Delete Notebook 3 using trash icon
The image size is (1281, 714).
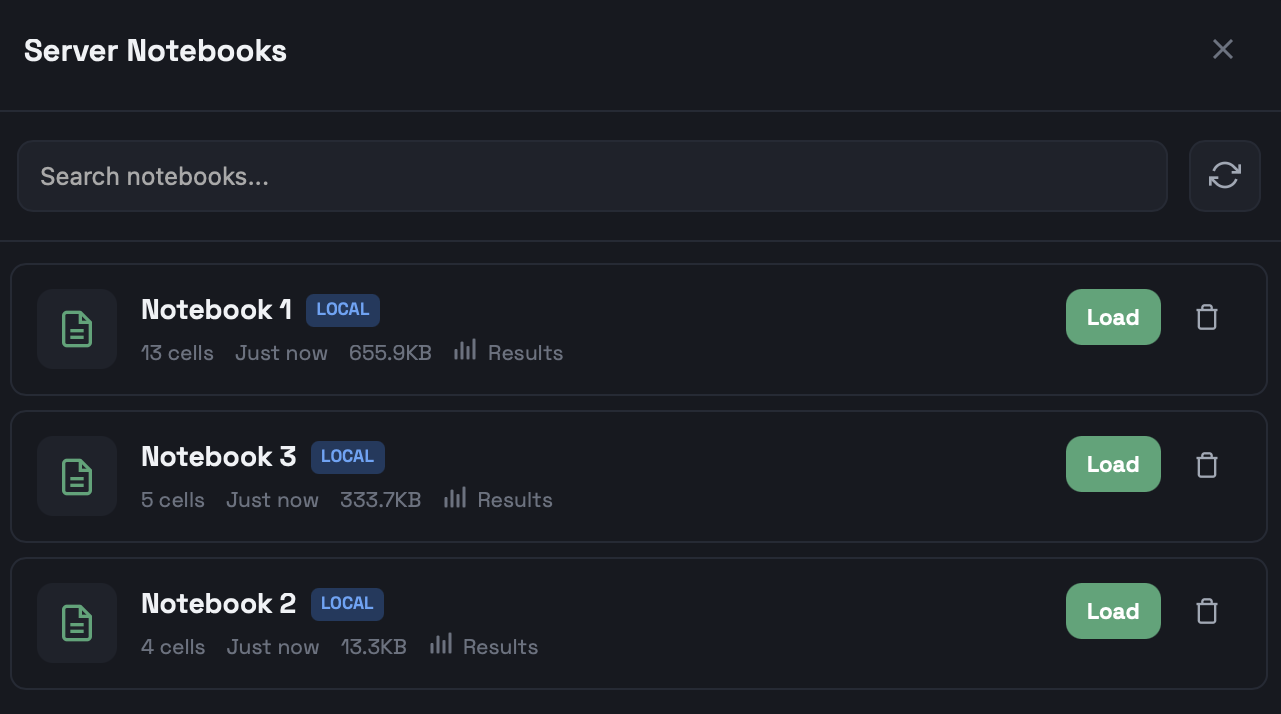(x=1207, y=465)
